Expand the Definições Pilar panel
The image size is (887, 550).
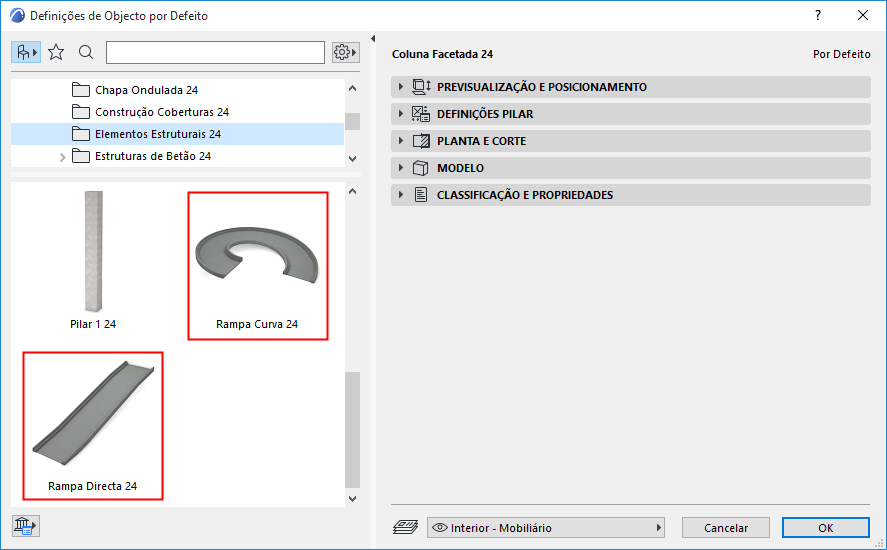pyautogui.click(x=401, y=114)
